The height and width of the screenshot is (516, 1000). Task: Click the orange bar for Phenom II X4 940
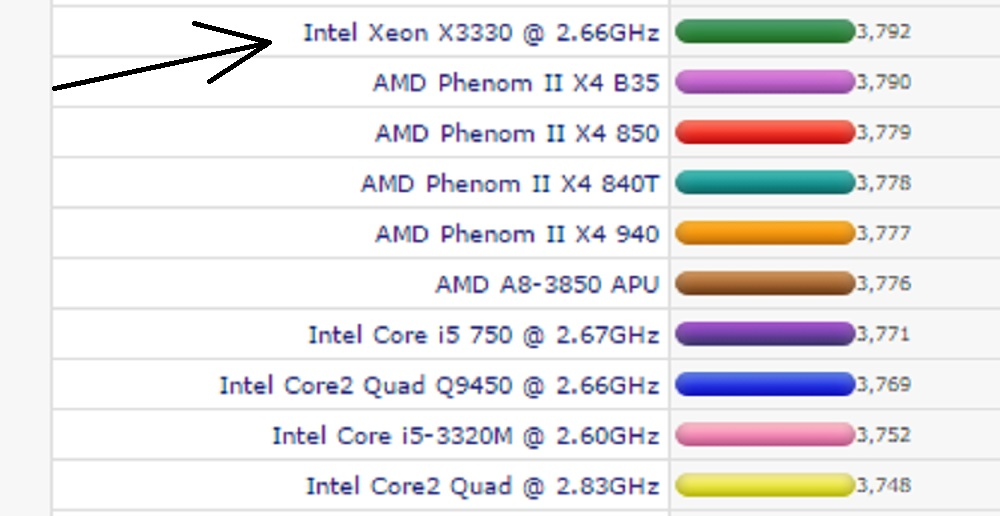pos(765,233)
